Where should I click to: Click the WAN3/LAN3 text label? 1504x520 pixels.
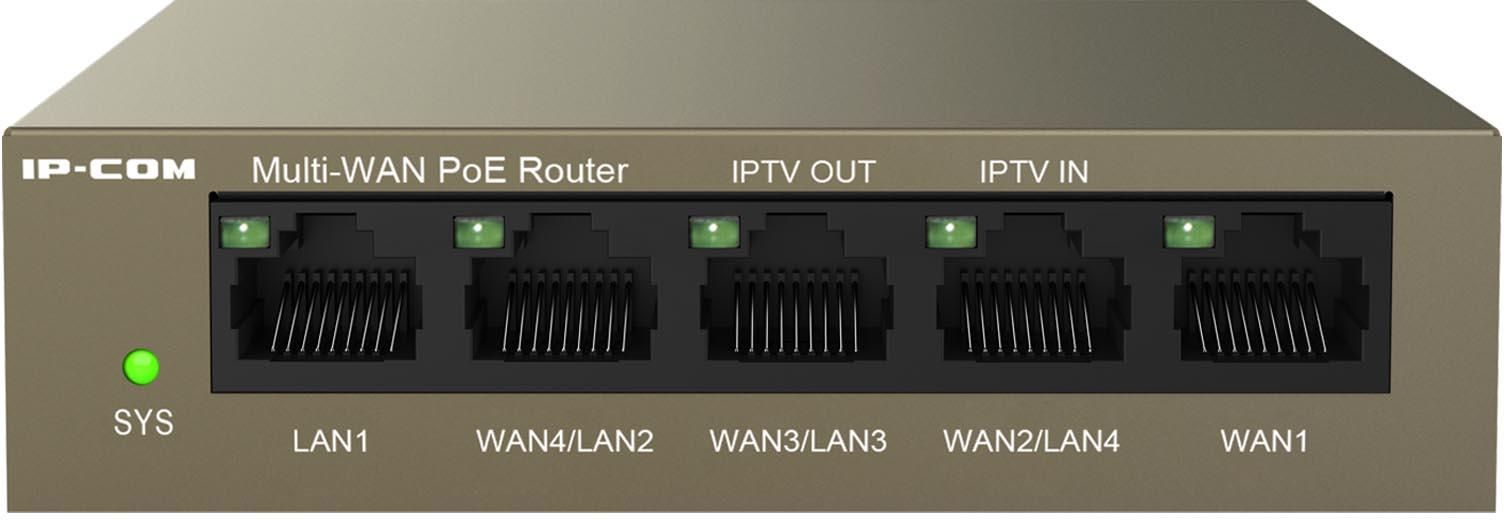(798, 441)
